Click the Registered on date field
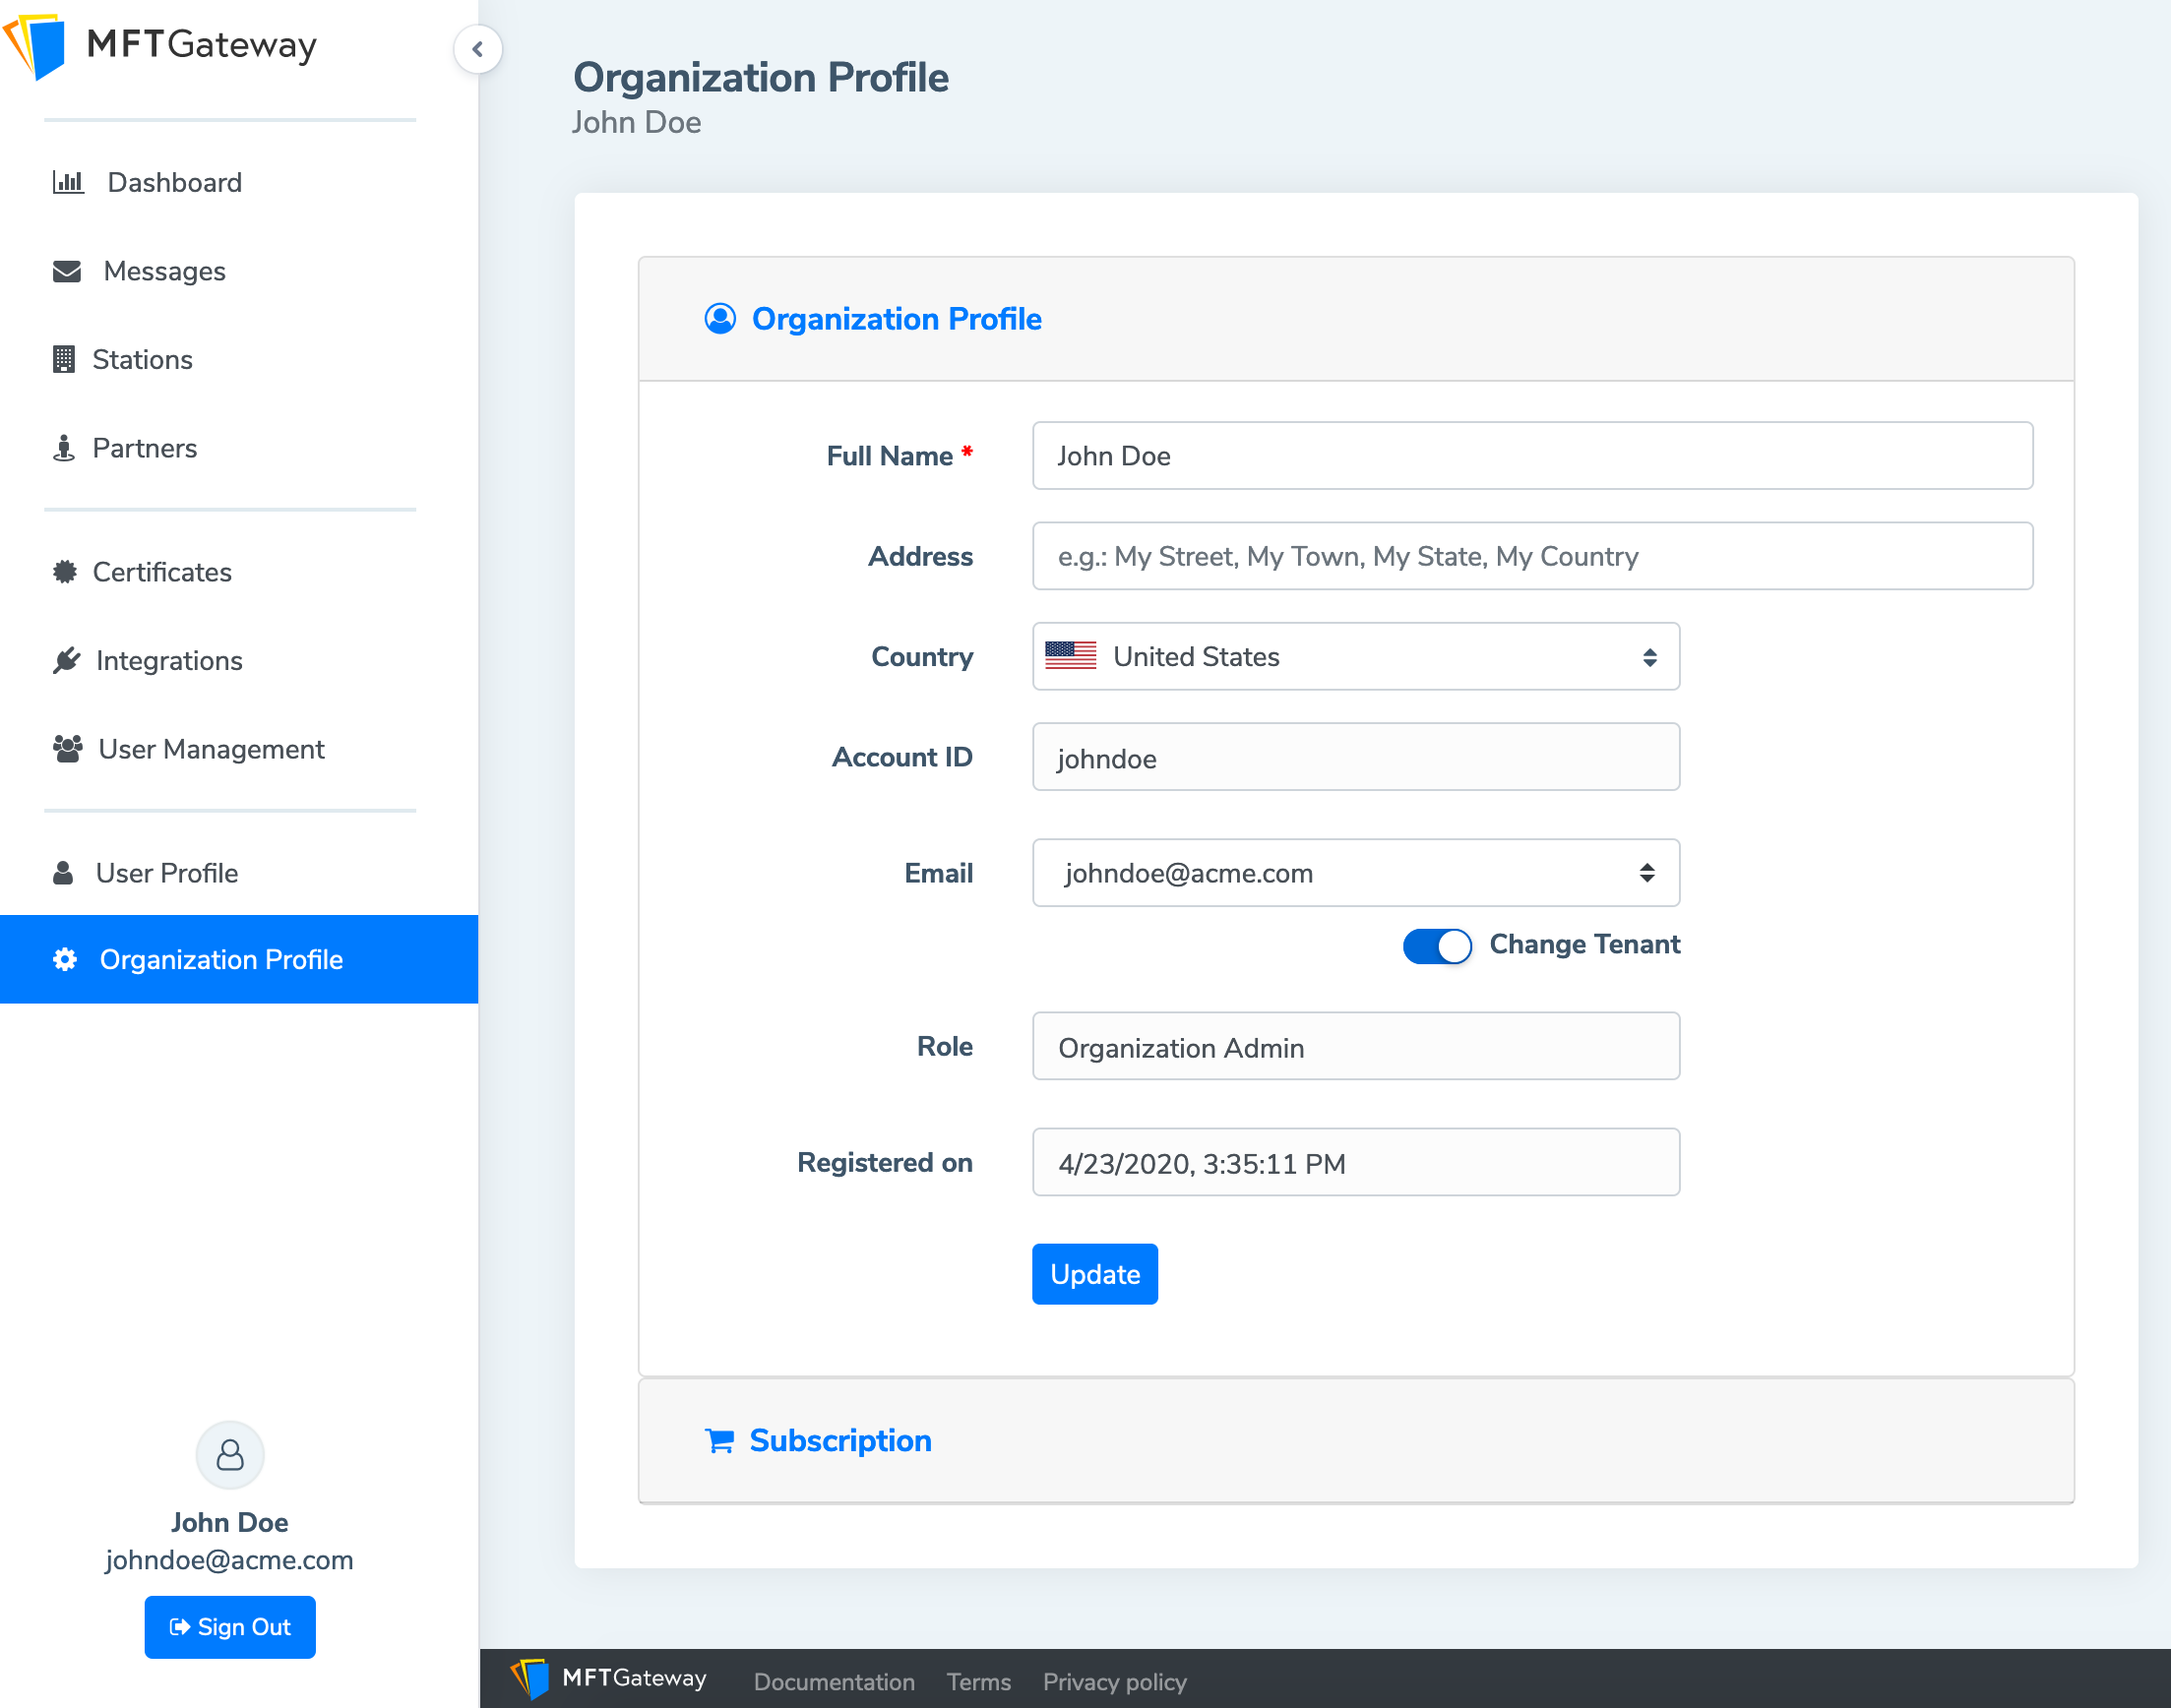 pyautogui.click(x=1356, y=1162)
